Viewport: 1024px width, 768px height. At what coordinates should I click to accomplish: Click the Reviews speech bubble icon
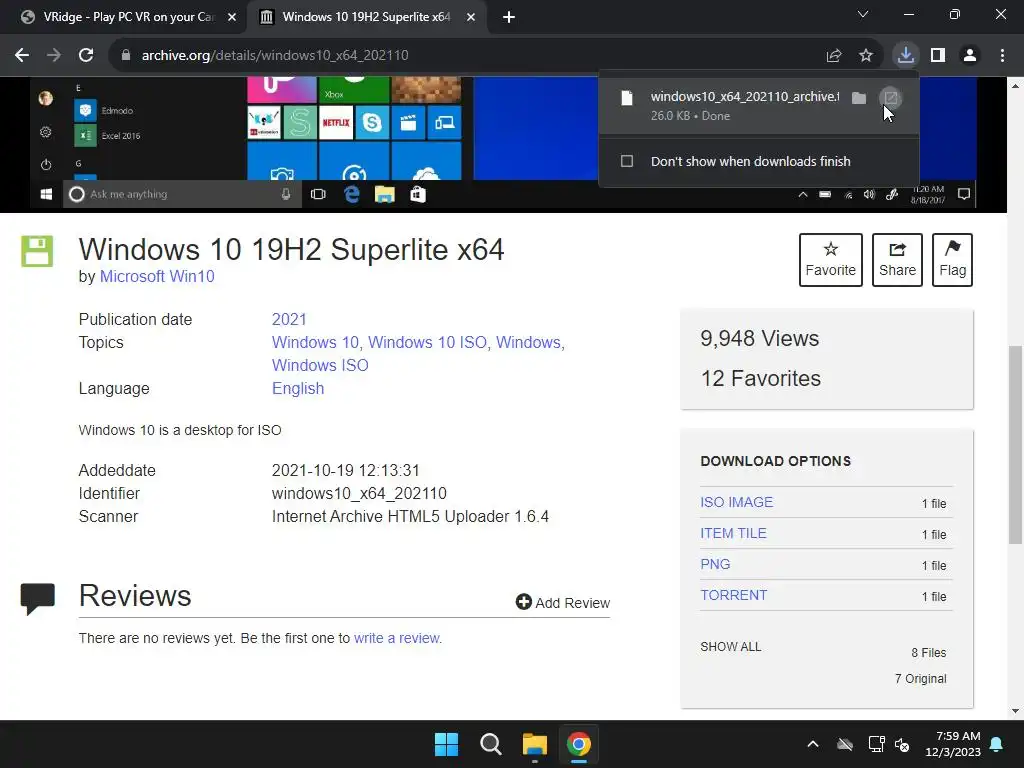37,598
